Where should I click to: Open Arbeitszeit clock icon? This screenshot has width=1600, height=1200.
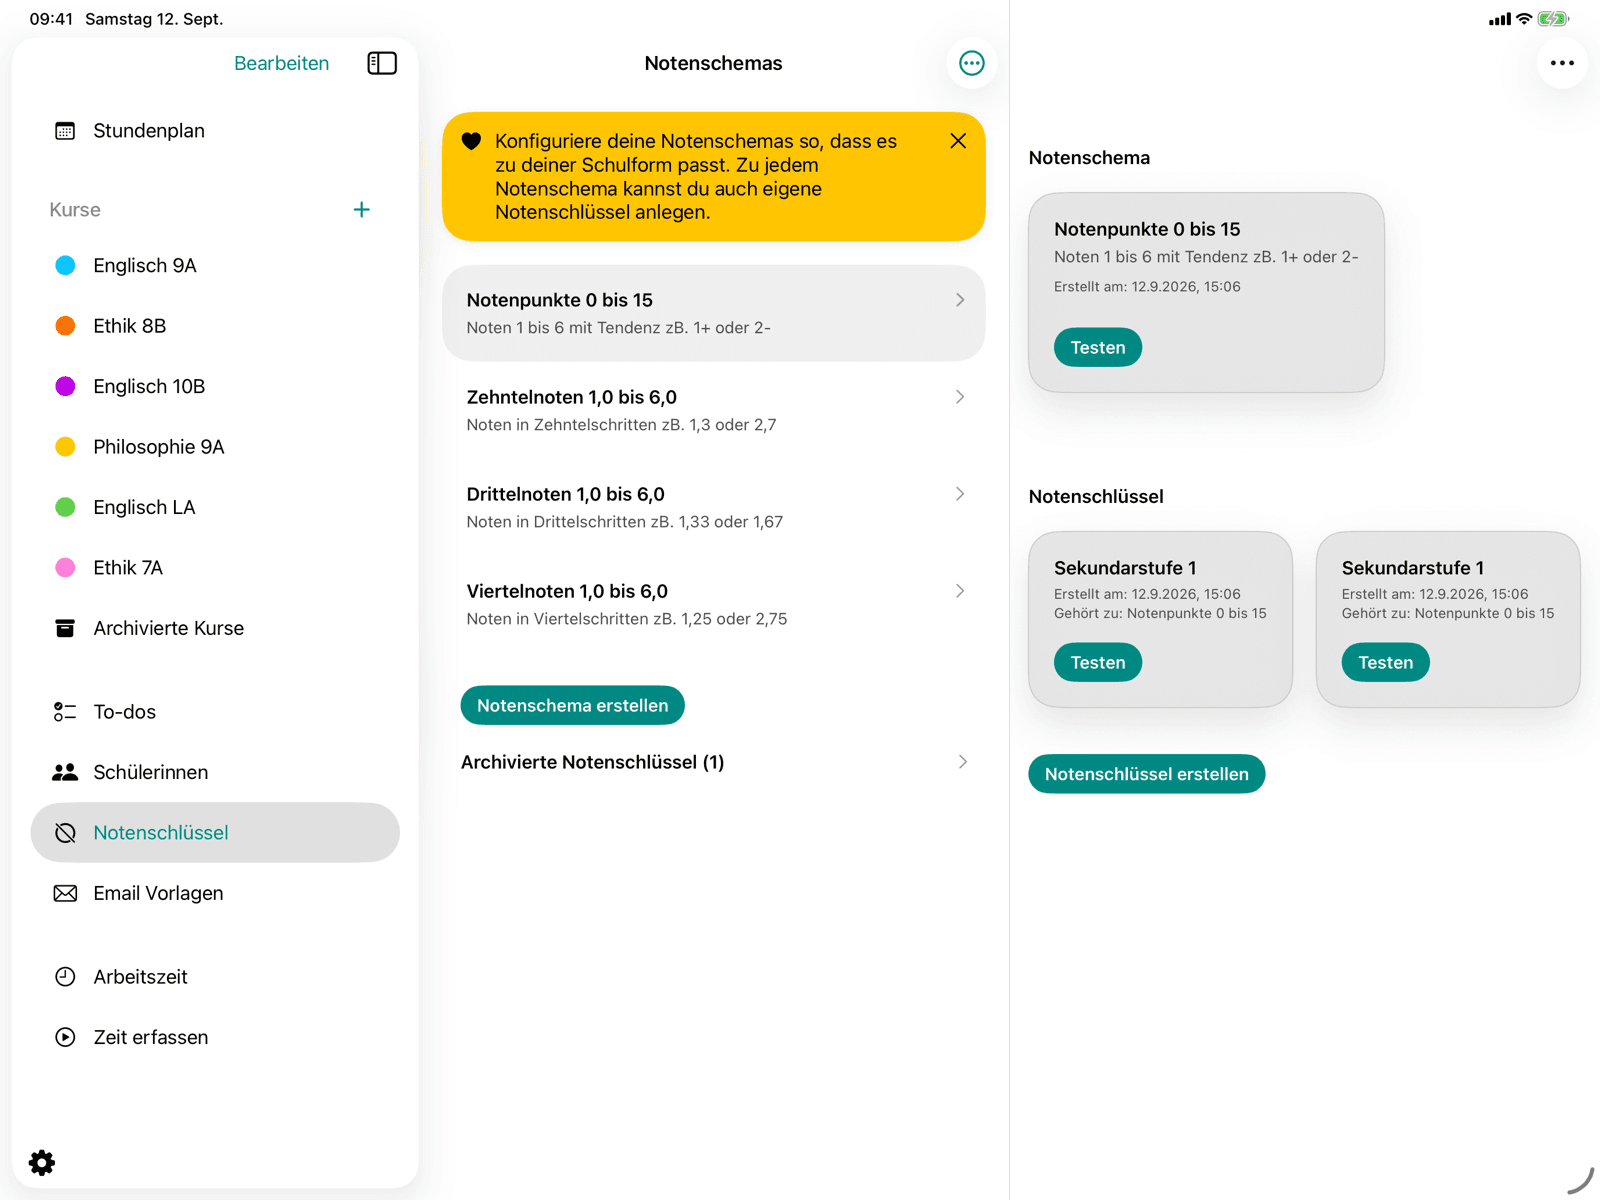[x=65, y=977]
